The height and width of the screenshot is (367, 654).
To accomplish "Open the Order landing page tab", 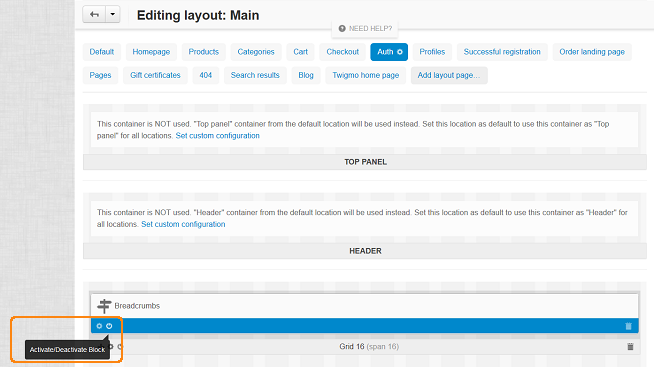I will 592,52.
